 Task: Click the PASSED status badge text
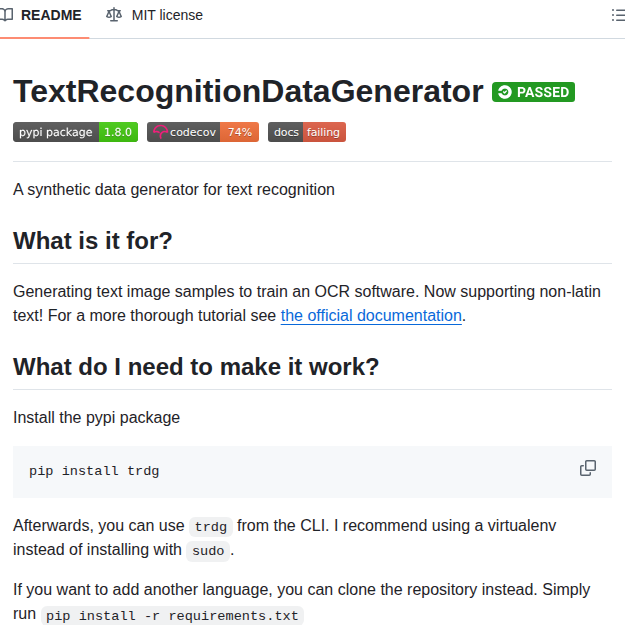tap(543, 92)
